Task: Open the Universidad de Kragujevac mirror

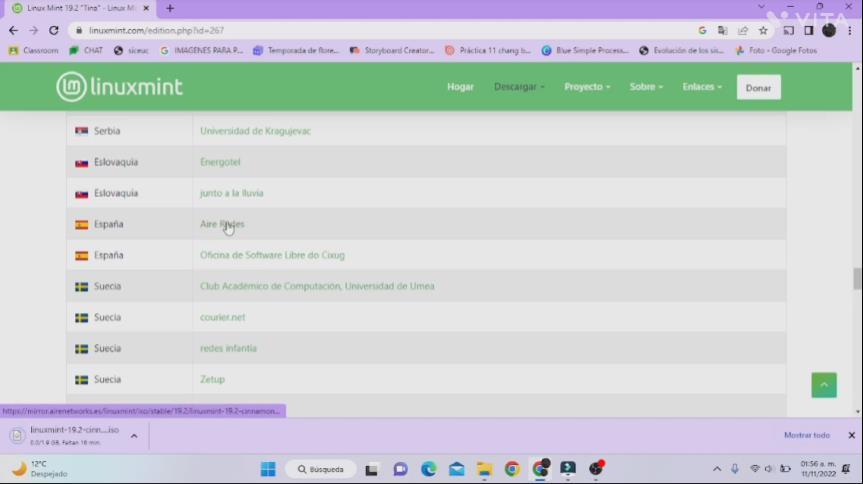Action: coord(255,131)
